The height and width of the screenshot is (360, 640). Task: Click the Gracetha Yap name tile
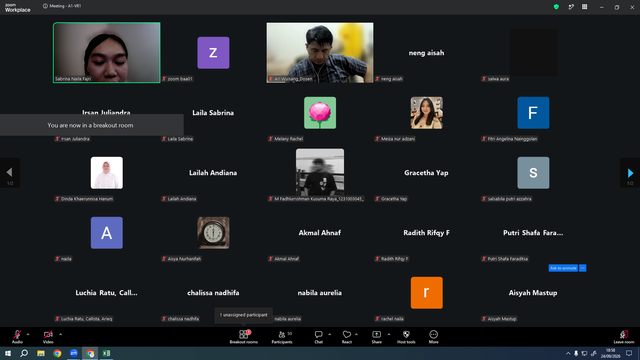click(x=427, y=173)
